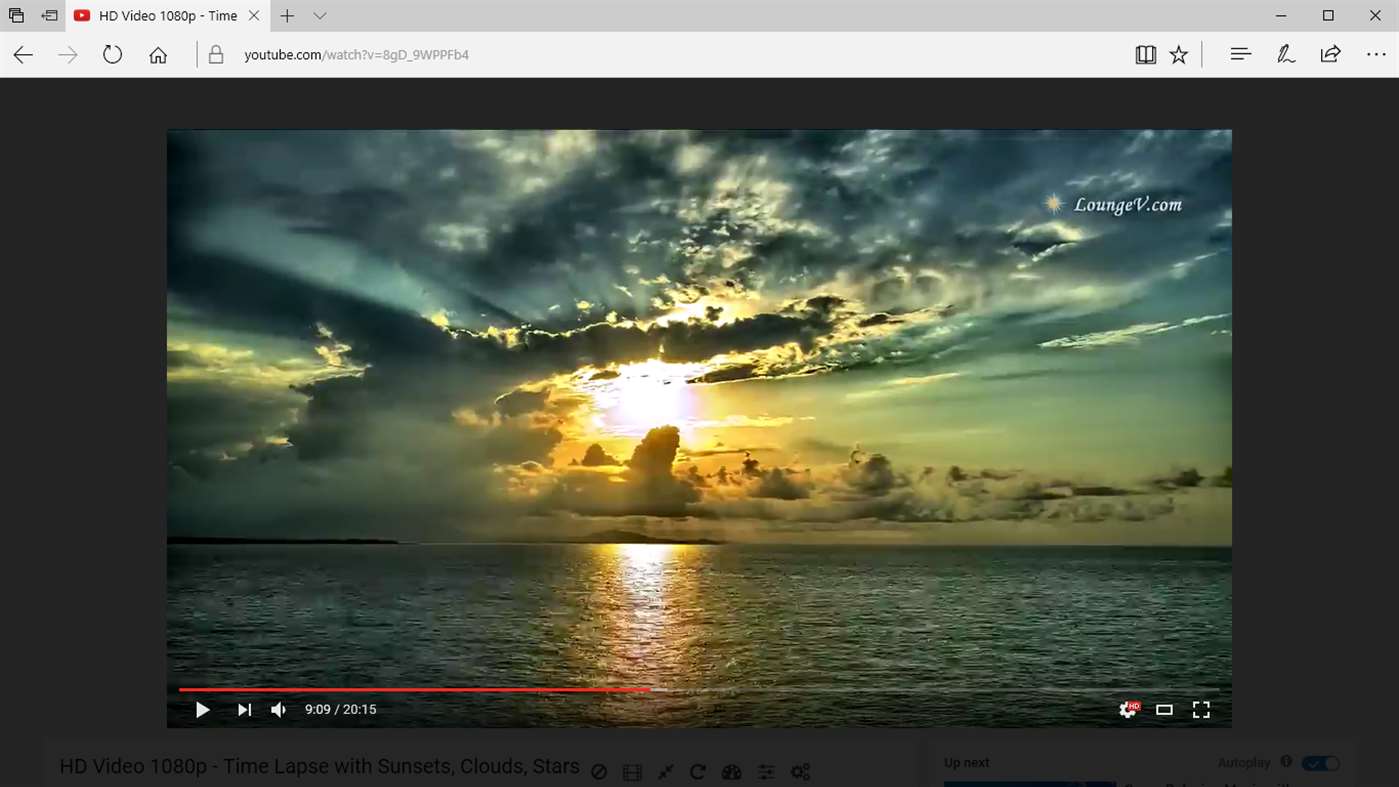Play the video
Viewport: 1399px width, 787px height.
[x=202, y=710]
